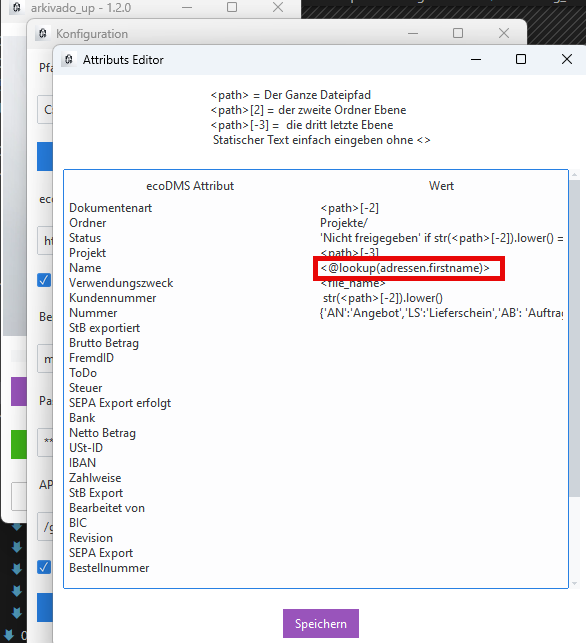
Task: Toggle the upper checkbox in Konfiguration
Action: tap(44, 280)
